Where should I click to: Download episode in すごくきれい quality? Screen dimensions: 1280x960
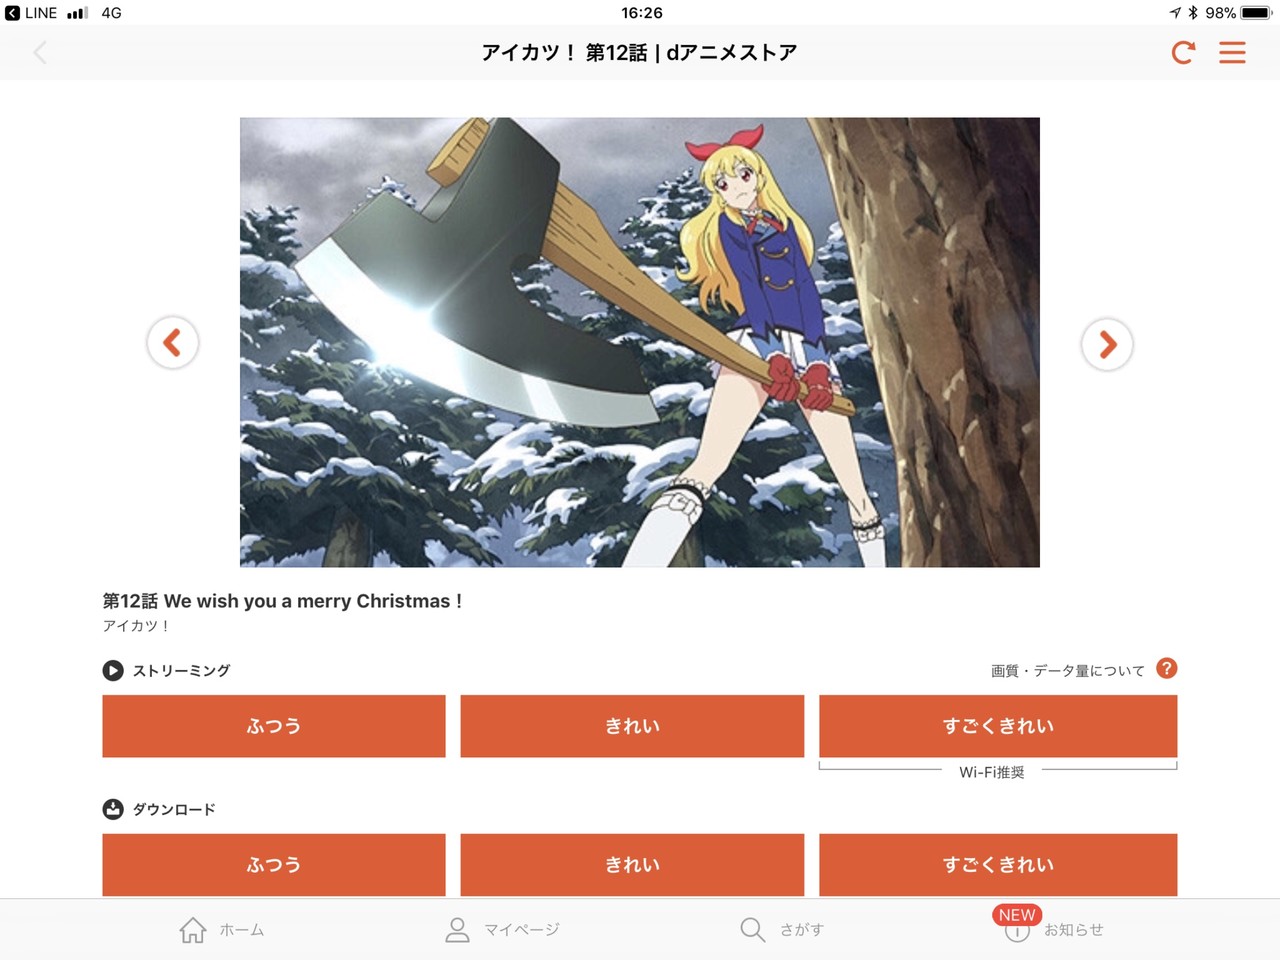998,865
